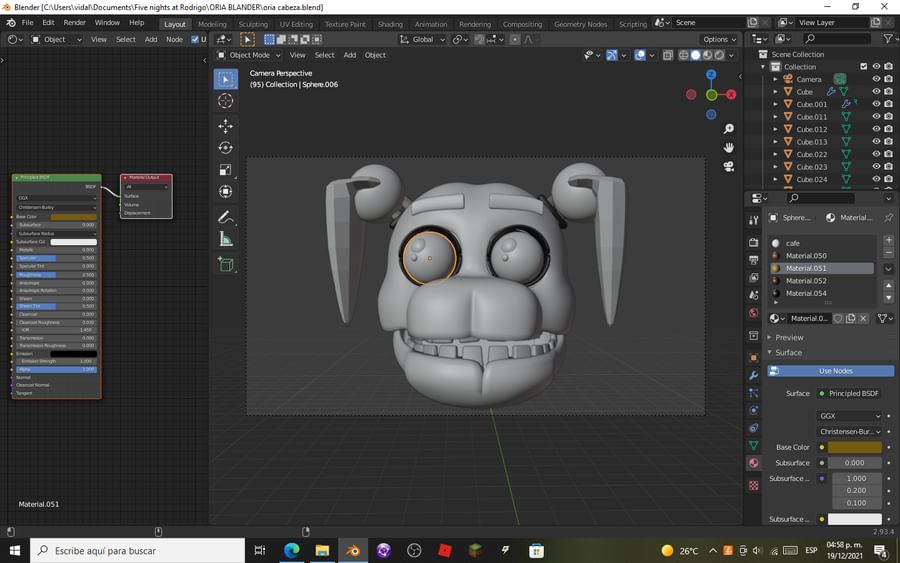Open the Render menu
Screen dimensions: 900x563
(x=75, y=23)
